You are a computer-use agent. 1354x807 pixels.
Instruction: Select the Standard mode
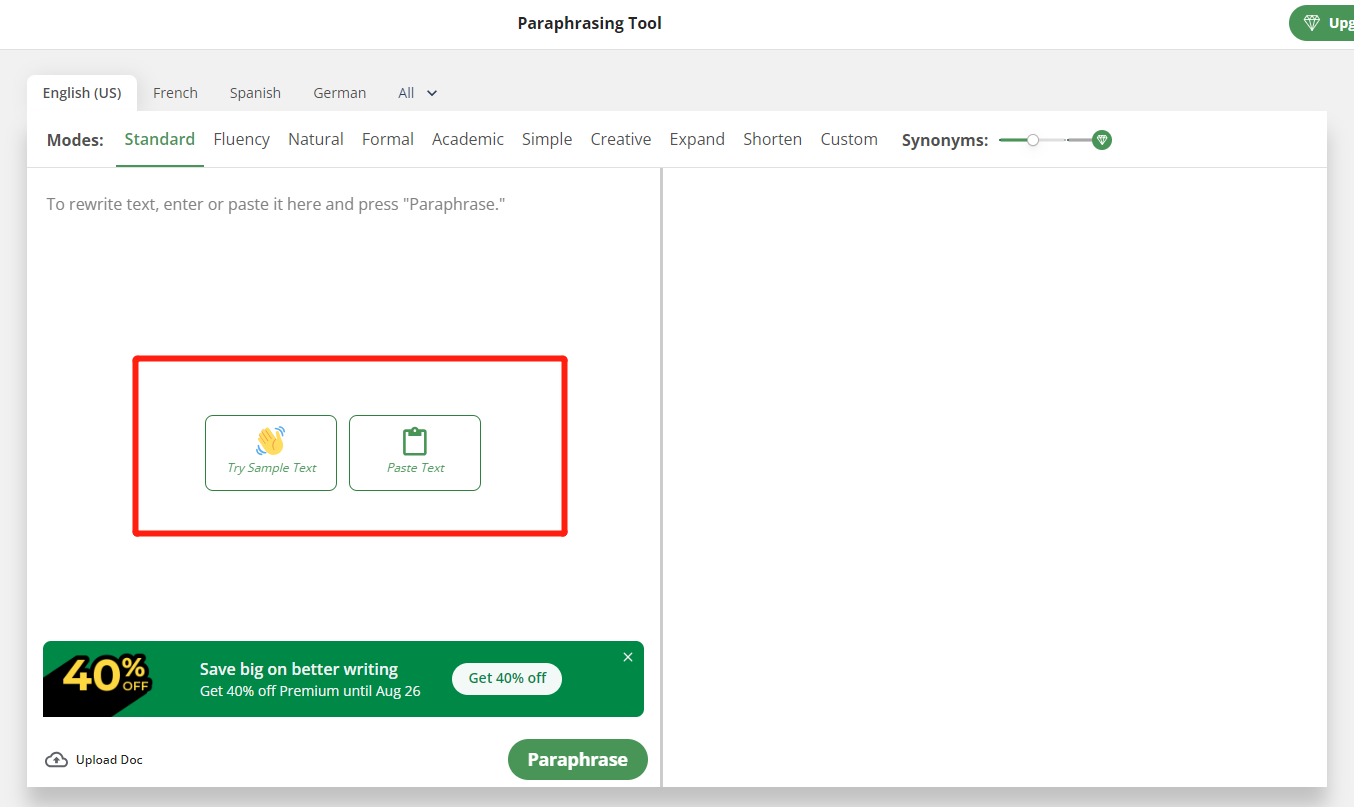[160, 139]
